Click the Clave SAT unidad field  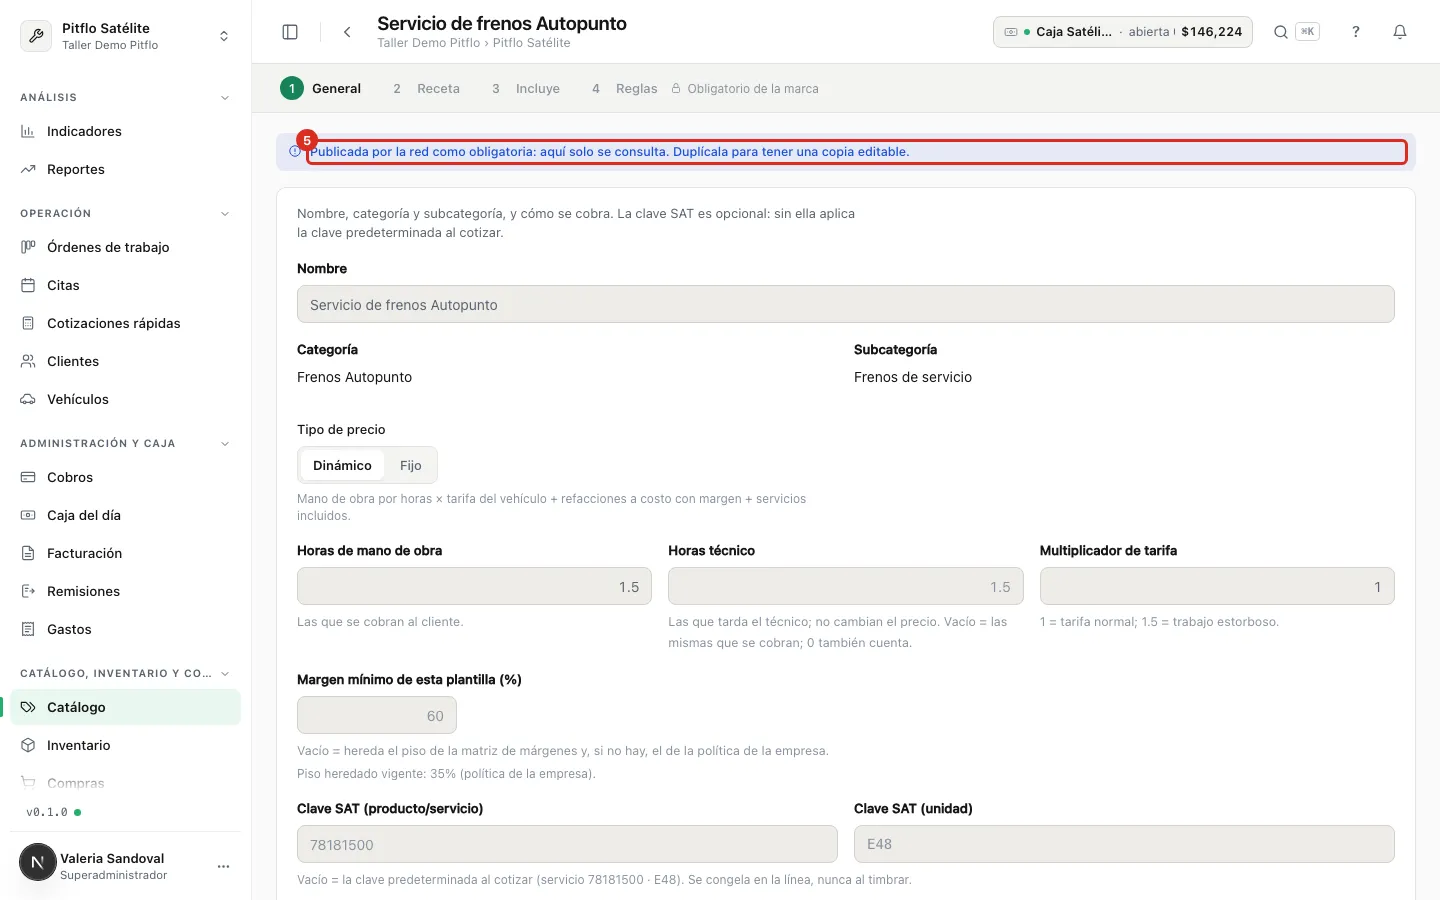click(1124, 844)
